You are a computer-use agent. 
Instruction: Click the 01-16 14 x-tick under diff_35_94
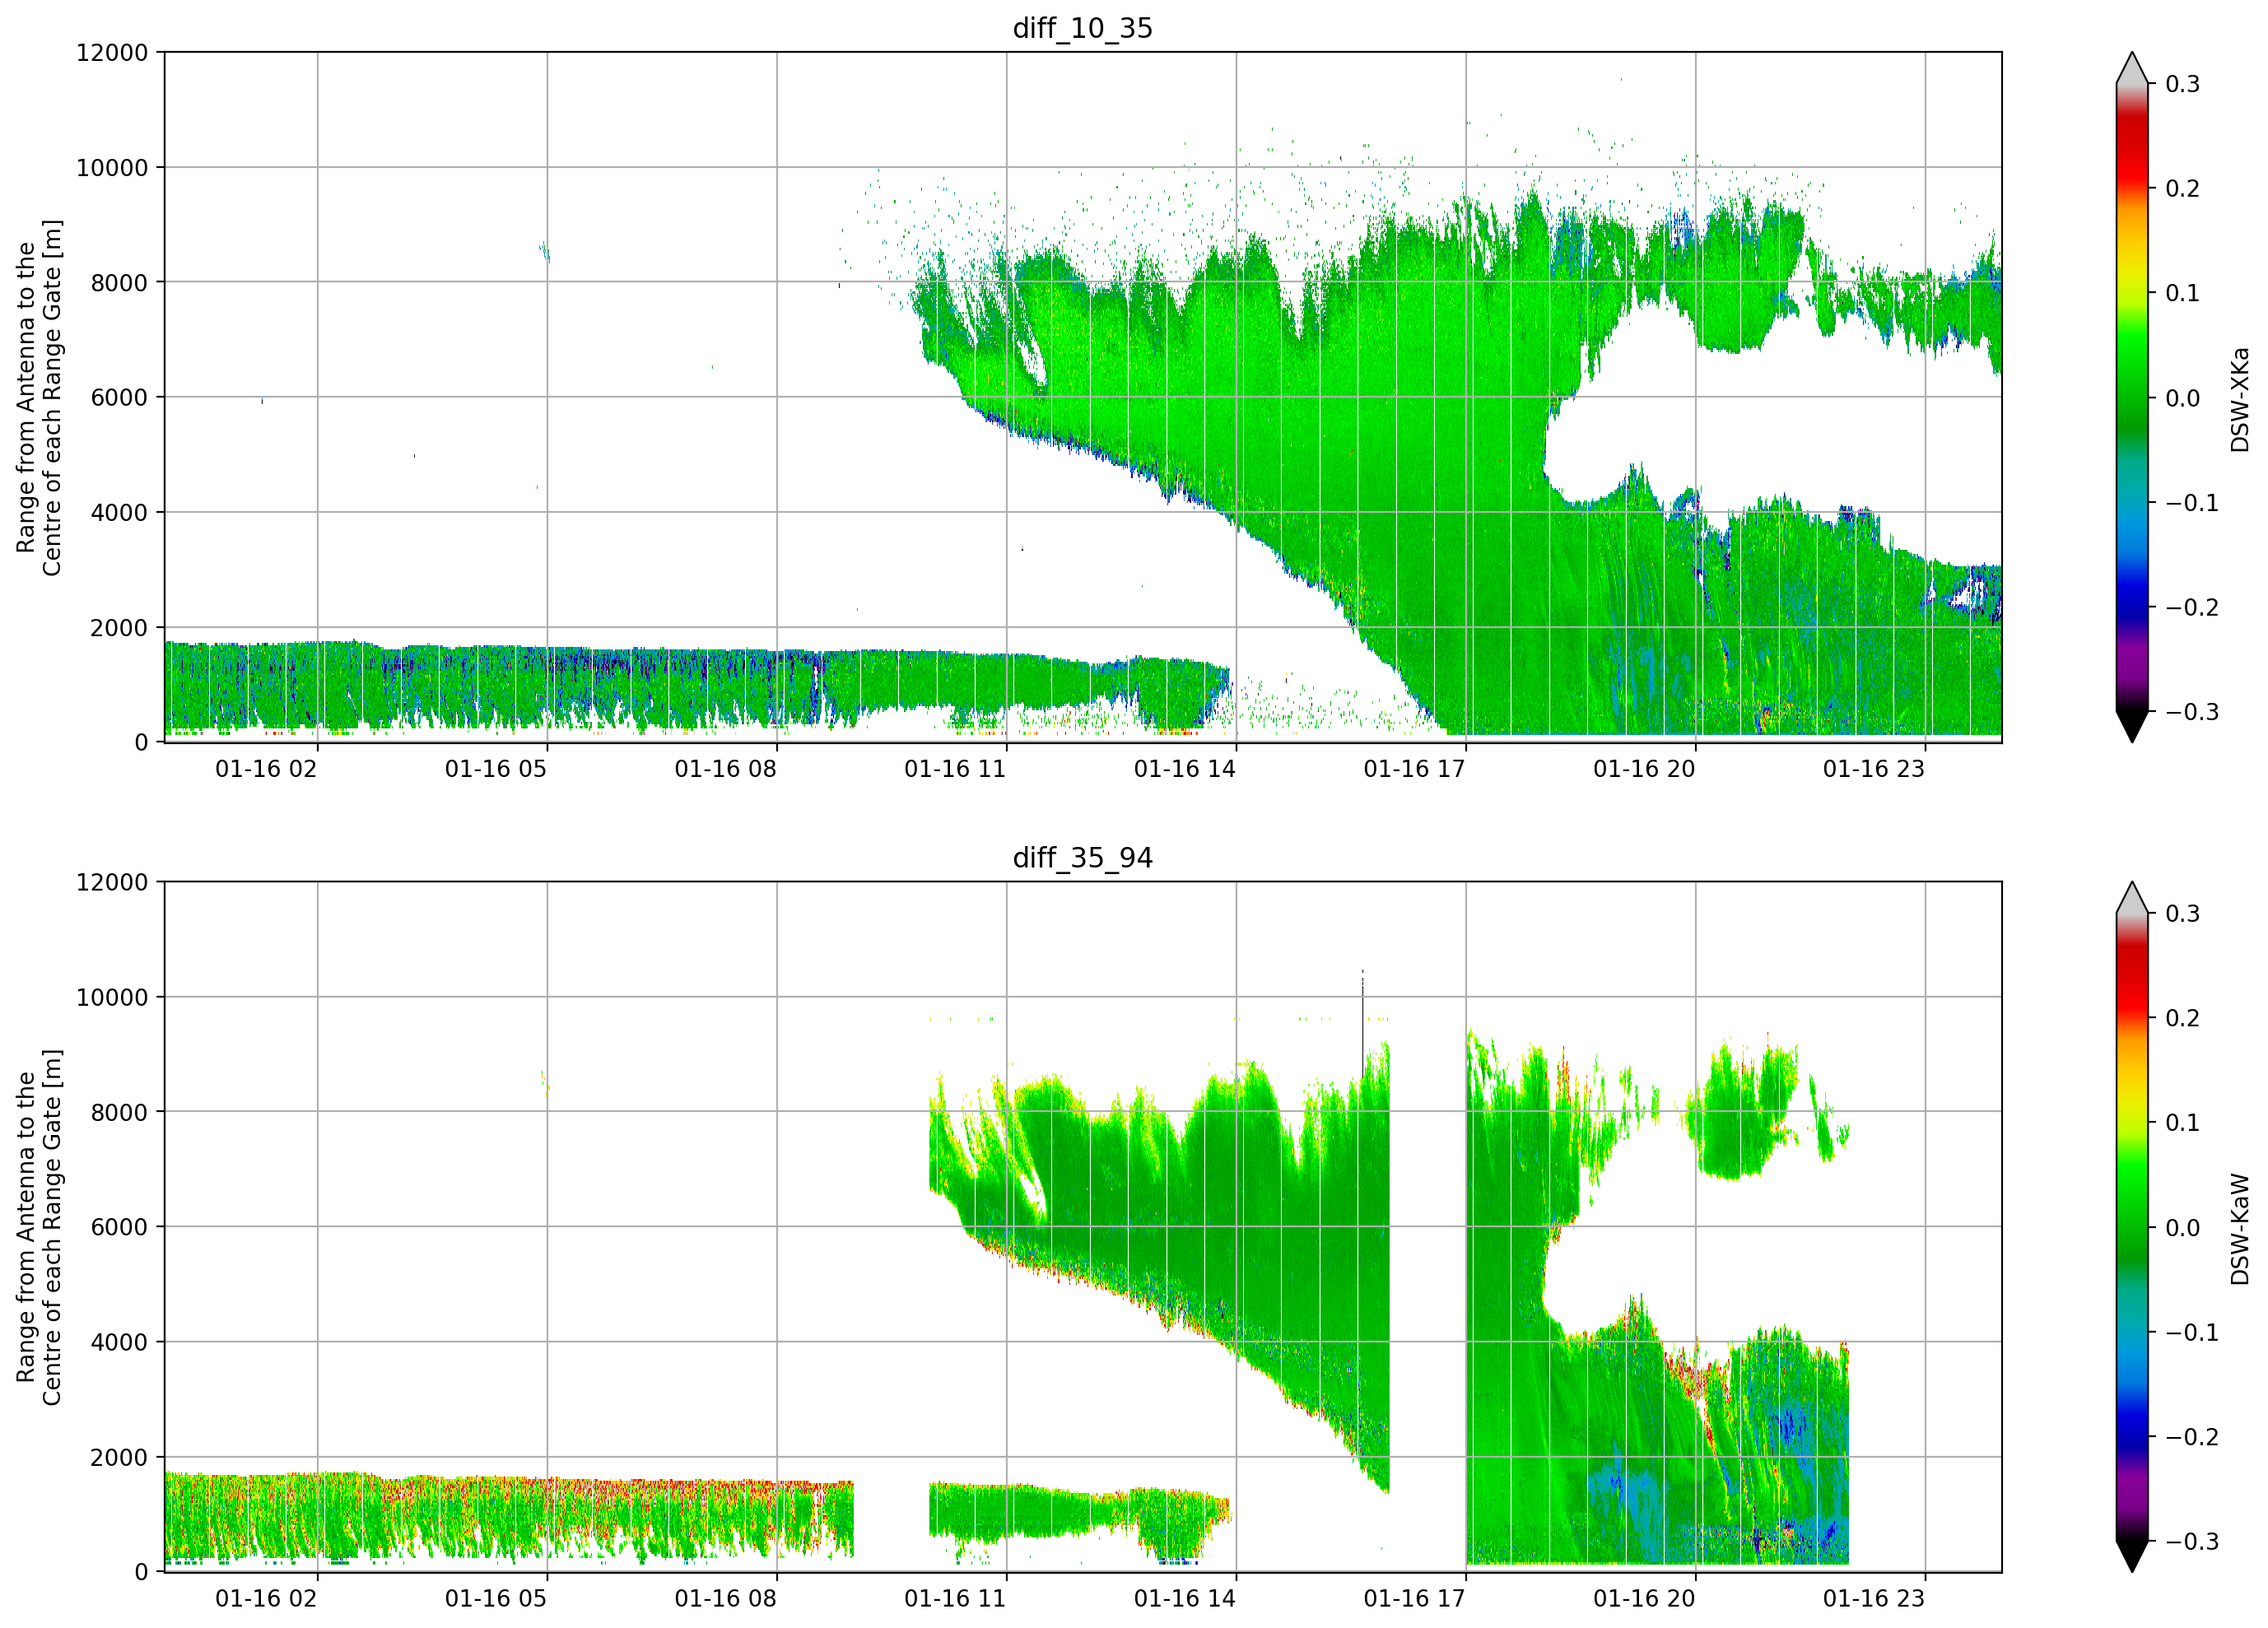click(1185, 1599)
